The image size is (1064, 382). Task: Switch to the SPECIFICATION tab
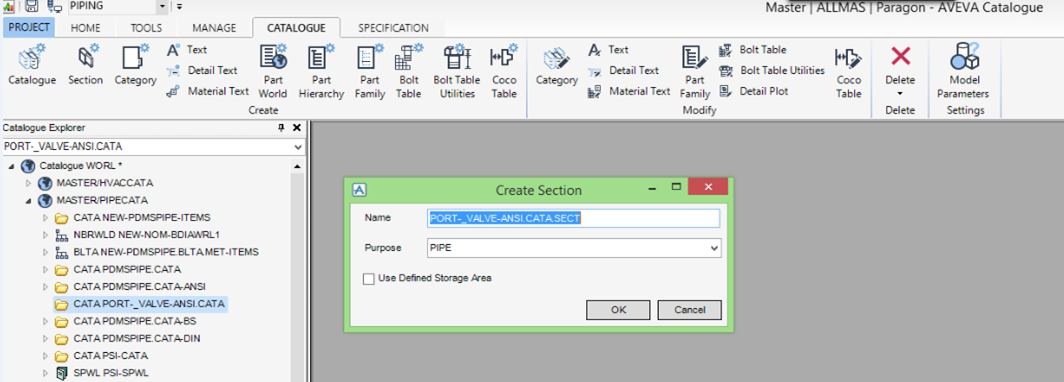393,28
